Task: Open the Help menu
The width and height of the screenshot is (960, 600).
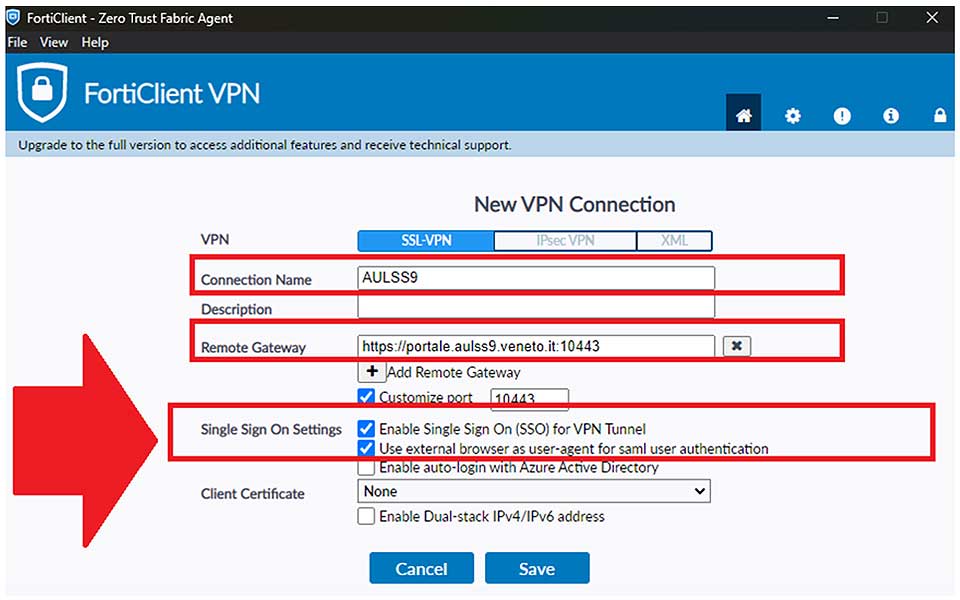Action: pyautogui.click(x=95, y=42)
